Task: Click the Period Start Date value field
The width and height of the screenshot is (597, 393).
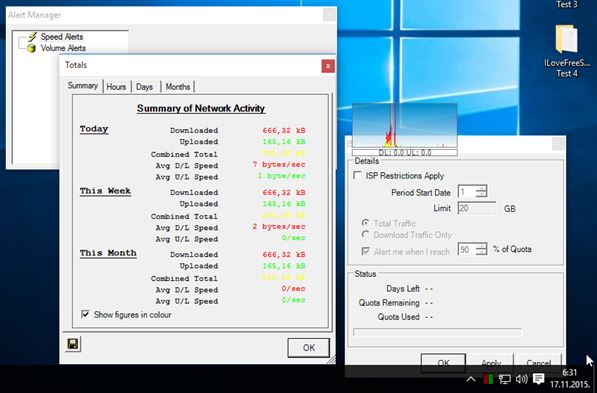Action: (x=467, y=191)
